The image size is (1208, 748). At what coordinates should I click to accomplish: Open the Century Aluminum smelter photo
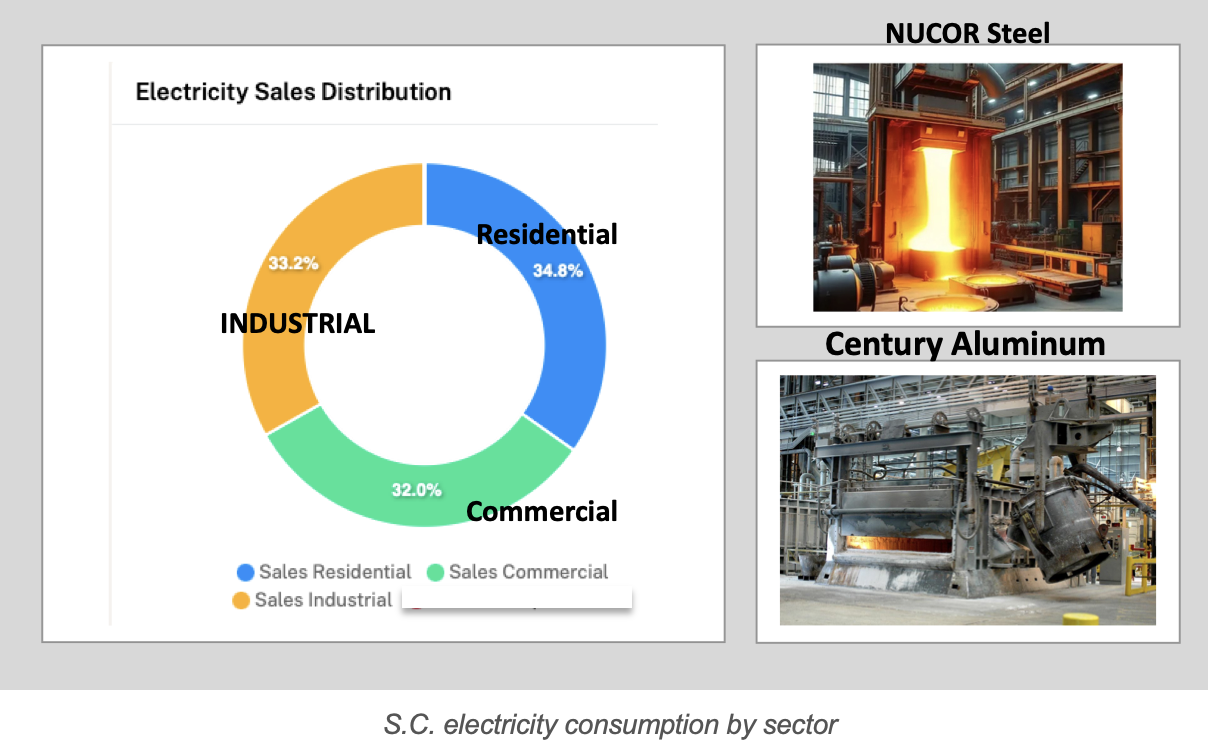(967, 500)
